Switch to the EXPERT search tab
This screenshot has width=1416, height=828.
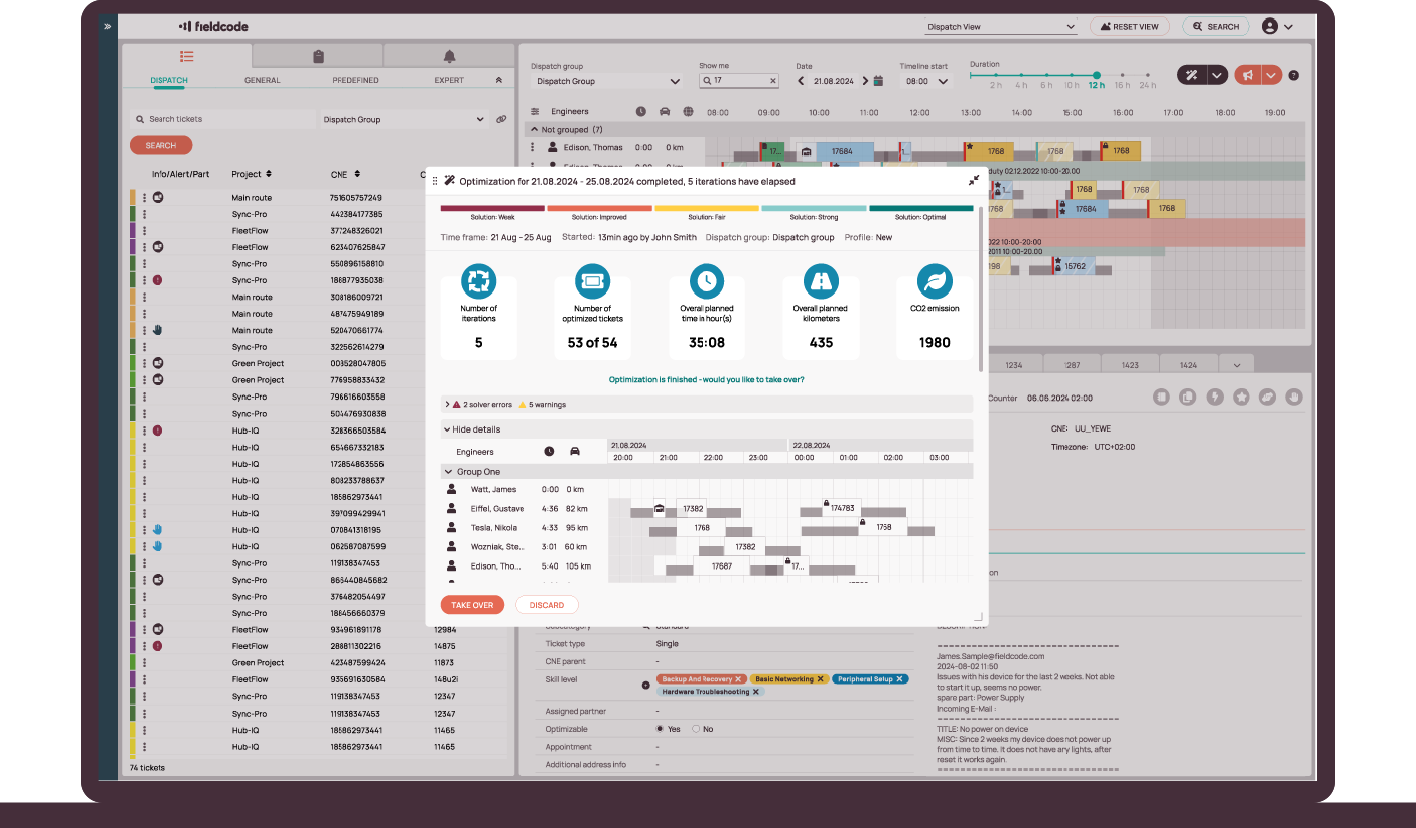[449, 80]
